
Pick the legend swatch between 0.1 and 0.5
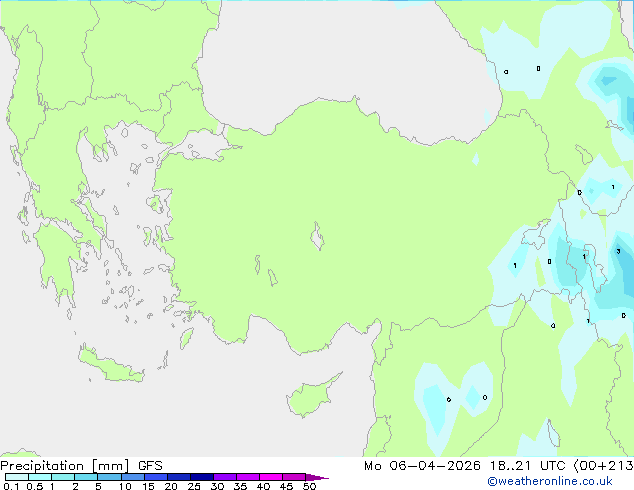[17, 477]
